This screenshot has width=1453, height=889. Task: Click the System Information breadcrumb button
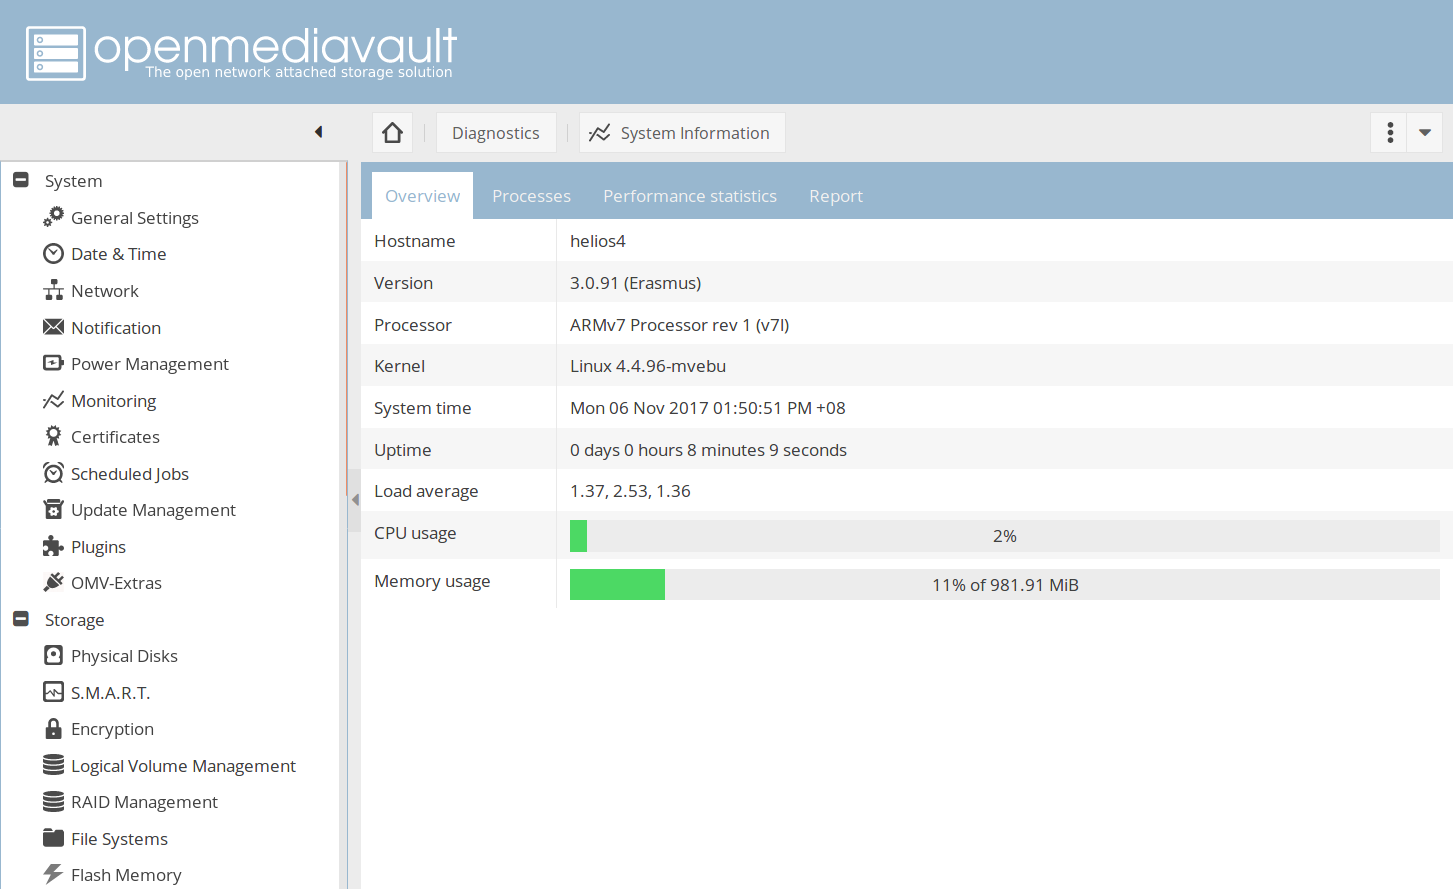coord(682,133)
